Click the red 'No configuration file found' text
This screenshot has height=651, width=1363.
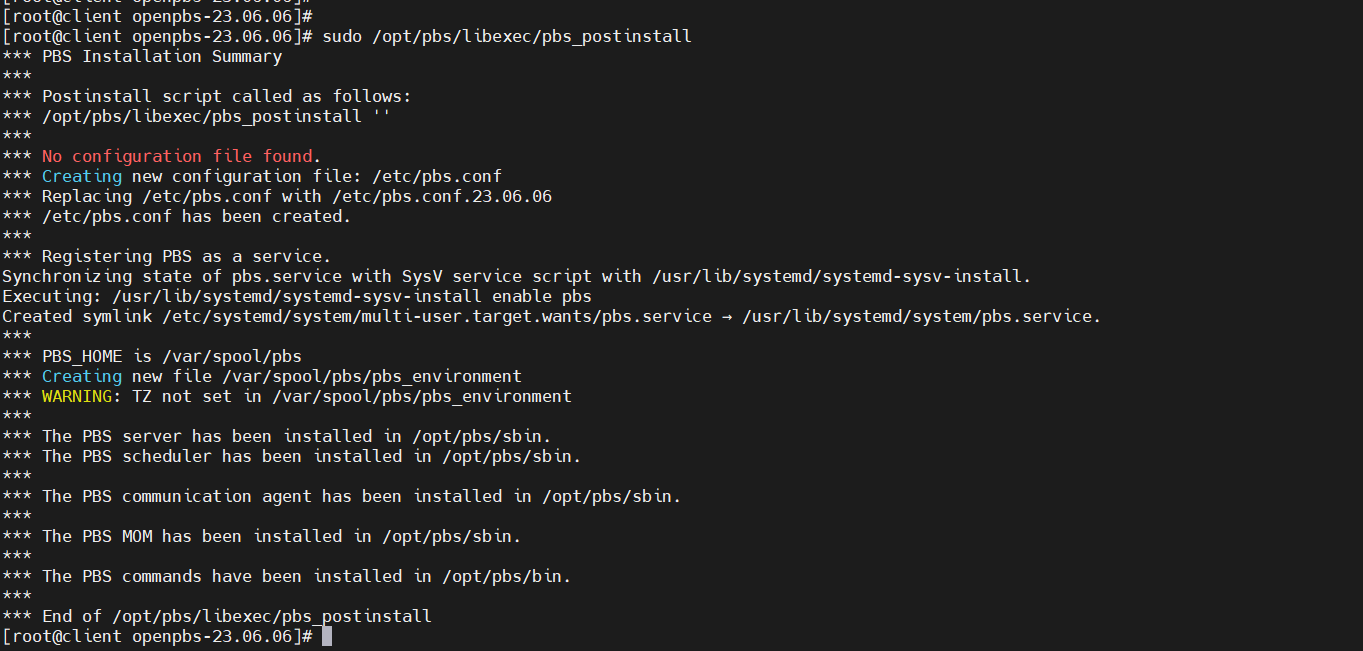pos(177,156)
